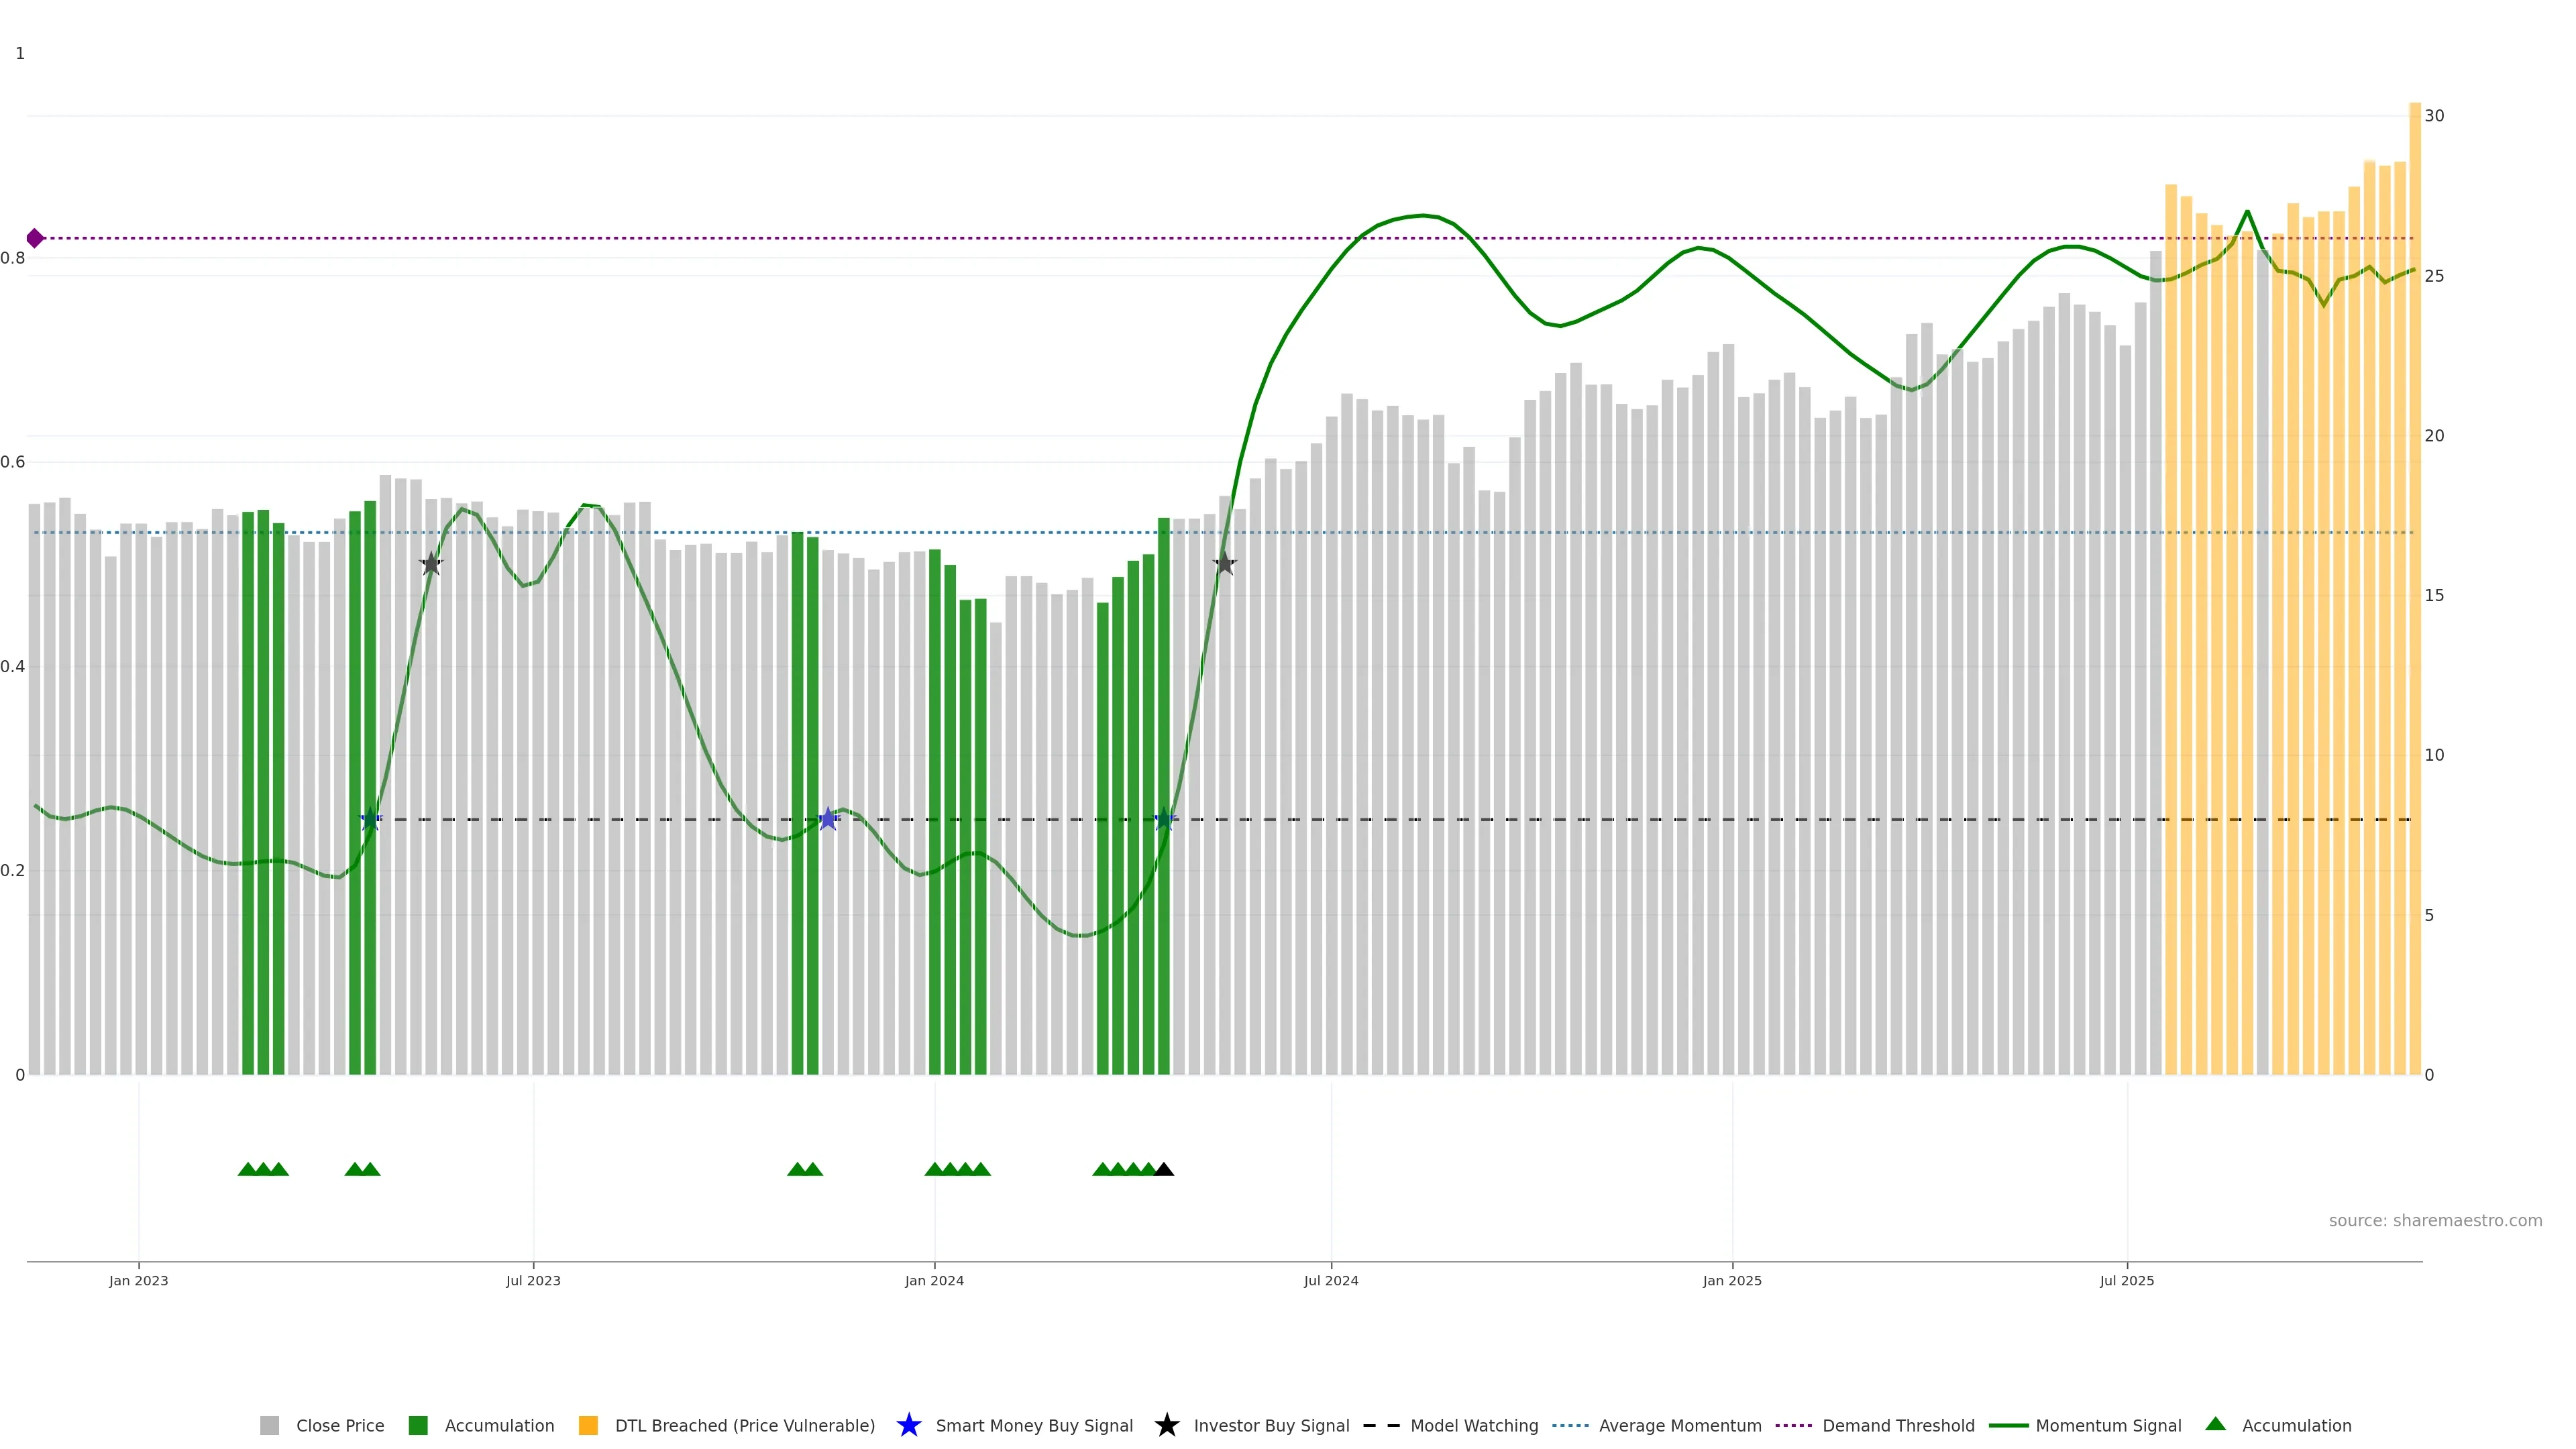The image size is (2576, 1449).
Task: Click the first black investor star near 2023
Action: pyautogui.click(x=431, y=564)
